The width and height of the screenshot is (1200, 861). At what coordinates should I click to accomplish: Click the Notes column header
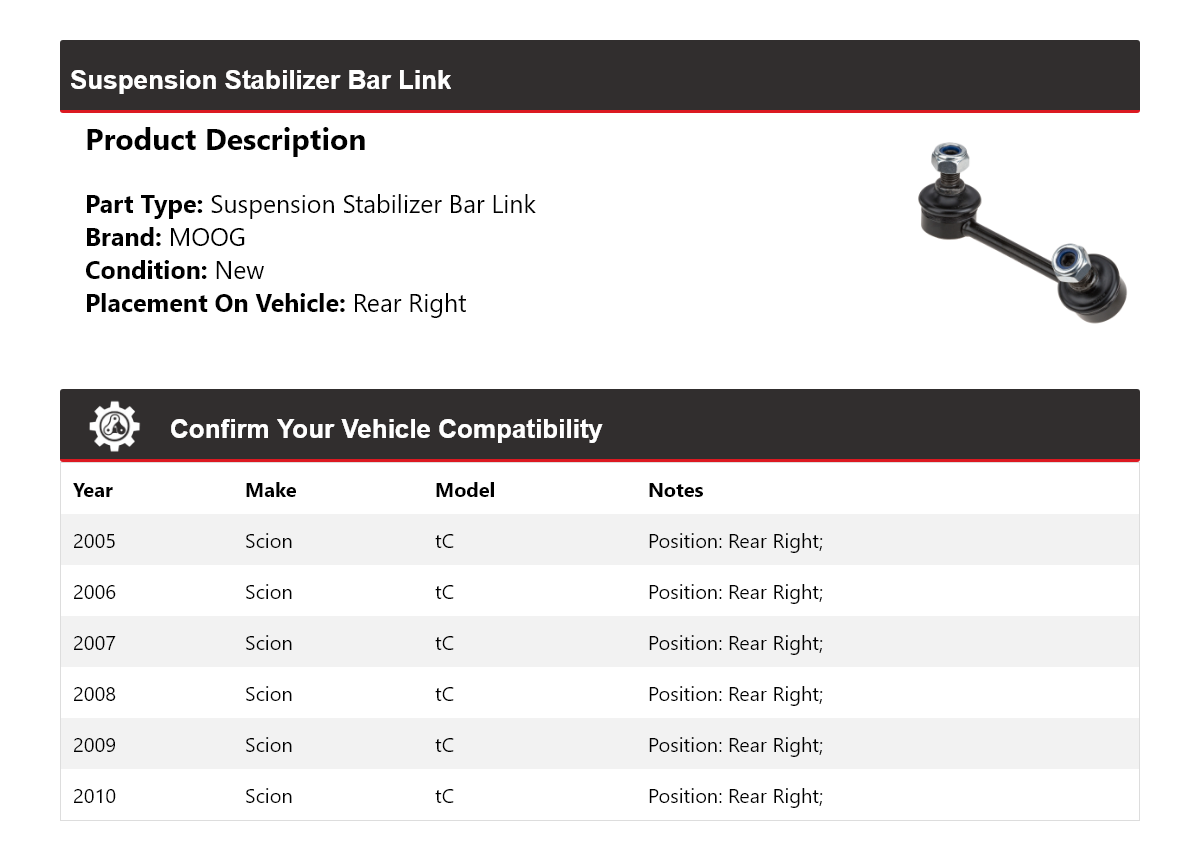pyautogui.click(x=676, y=490)
